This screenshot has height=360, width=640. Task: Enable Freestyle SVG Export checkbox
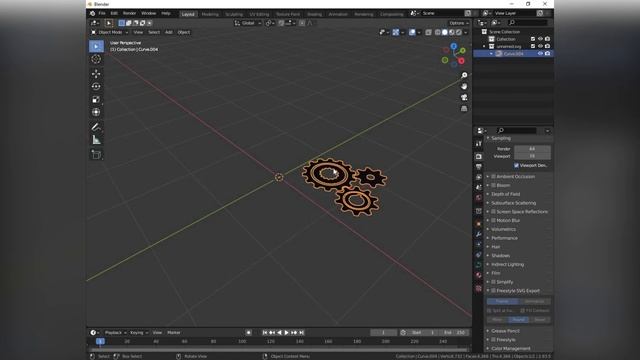[493, 291]
